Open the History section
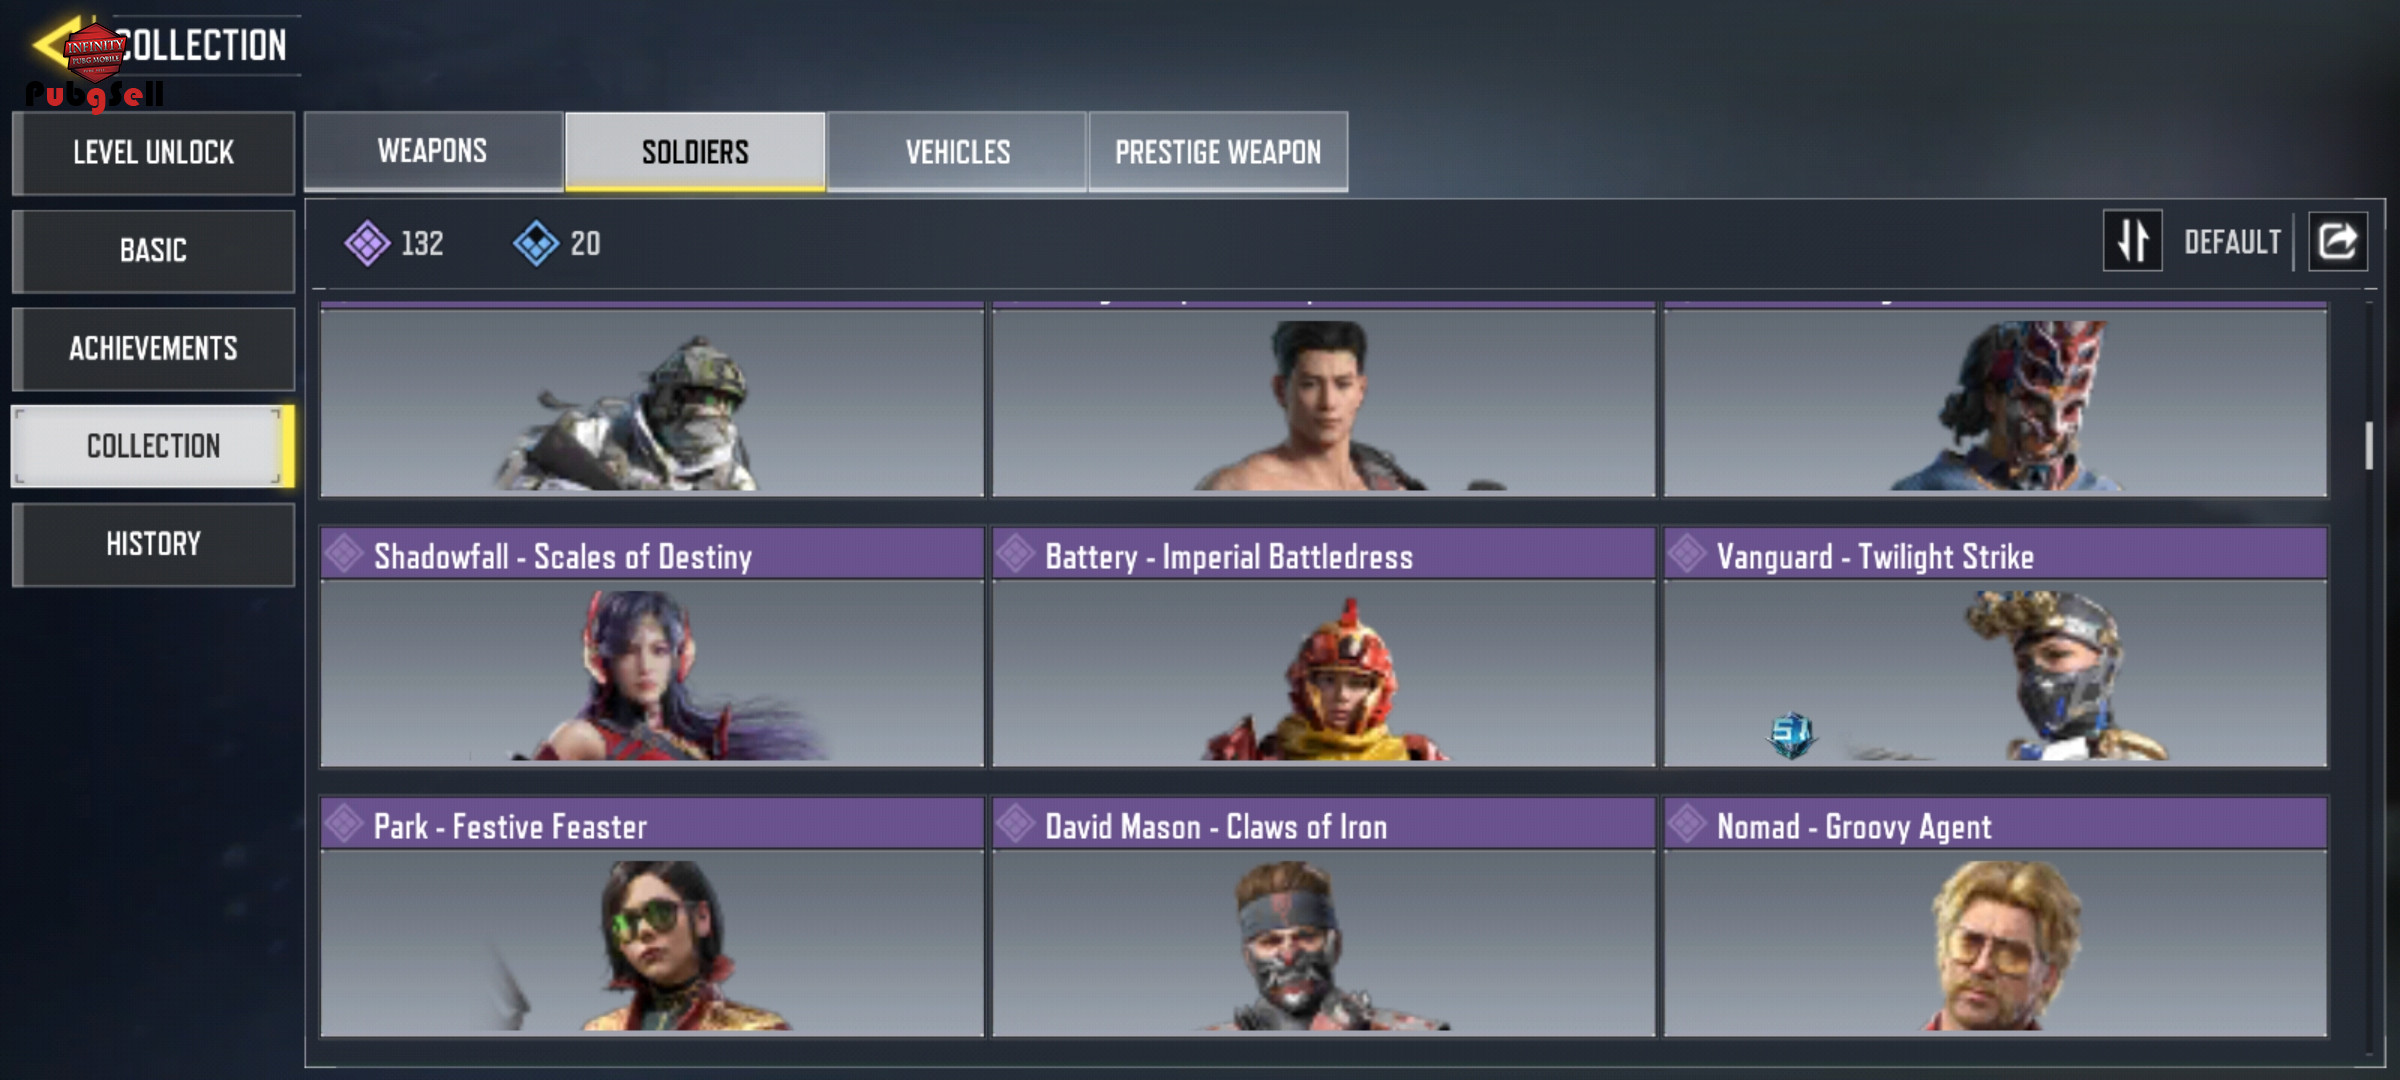Viewport: 2400px width, 1080px height. pyautogui.click(x=153, y=544)
